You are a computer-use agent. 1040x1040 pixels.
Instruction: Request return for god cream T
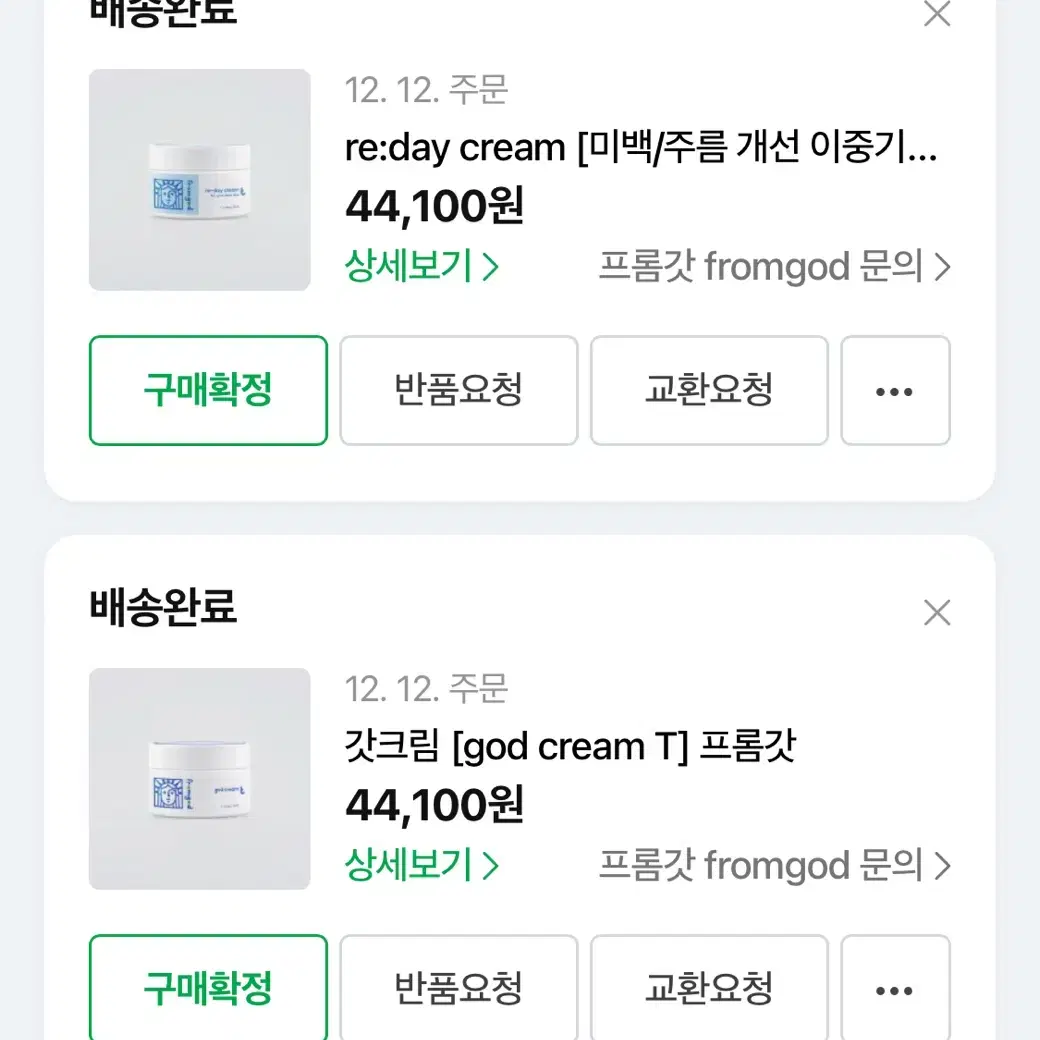pyautogui.click(x=459, y=988)
